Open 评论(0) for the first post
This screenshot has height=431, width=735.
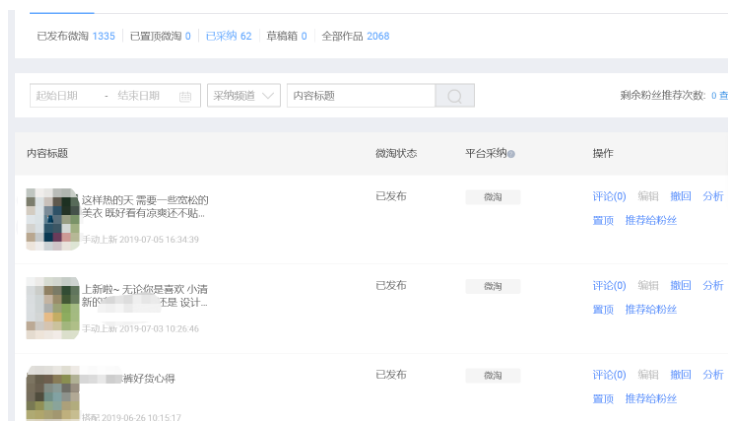point(609,197)
